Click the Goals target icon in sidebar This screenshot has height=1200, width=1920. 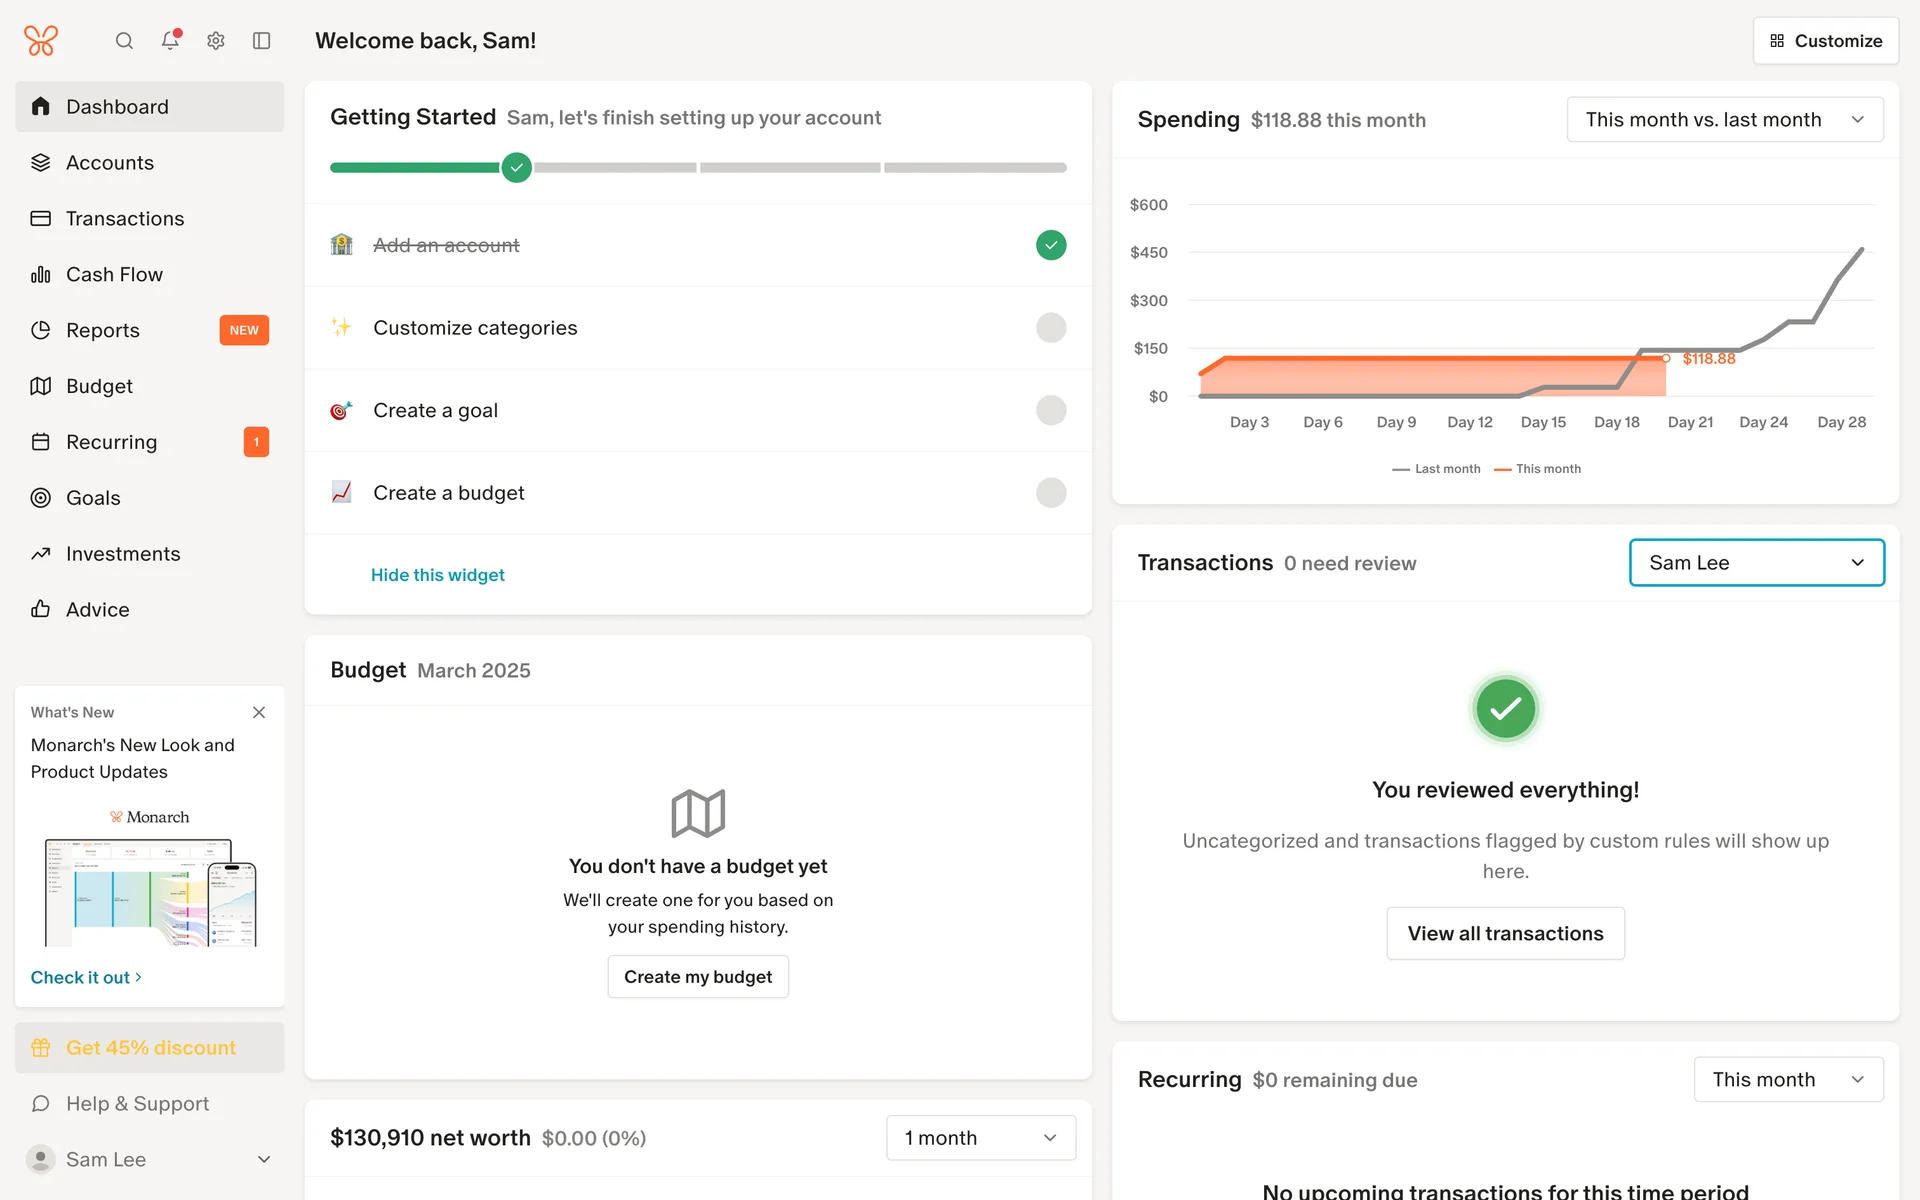41,498
